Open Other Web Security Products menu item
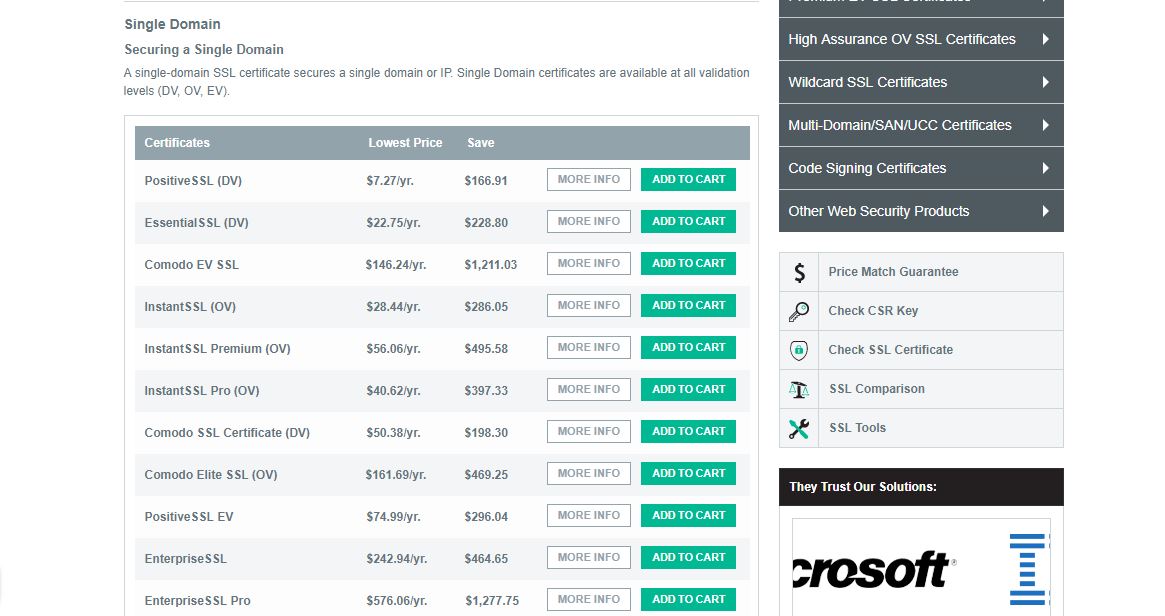 921,212
